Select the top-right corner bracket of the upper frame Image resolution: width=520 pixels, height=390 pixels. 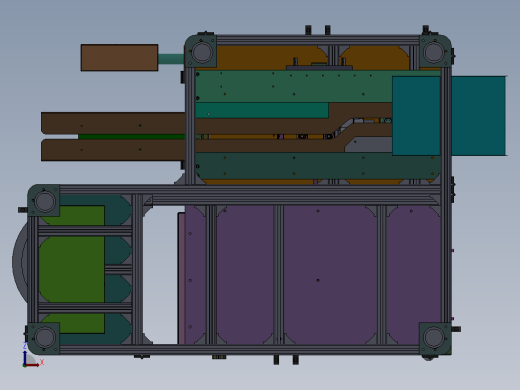point(435,51)
